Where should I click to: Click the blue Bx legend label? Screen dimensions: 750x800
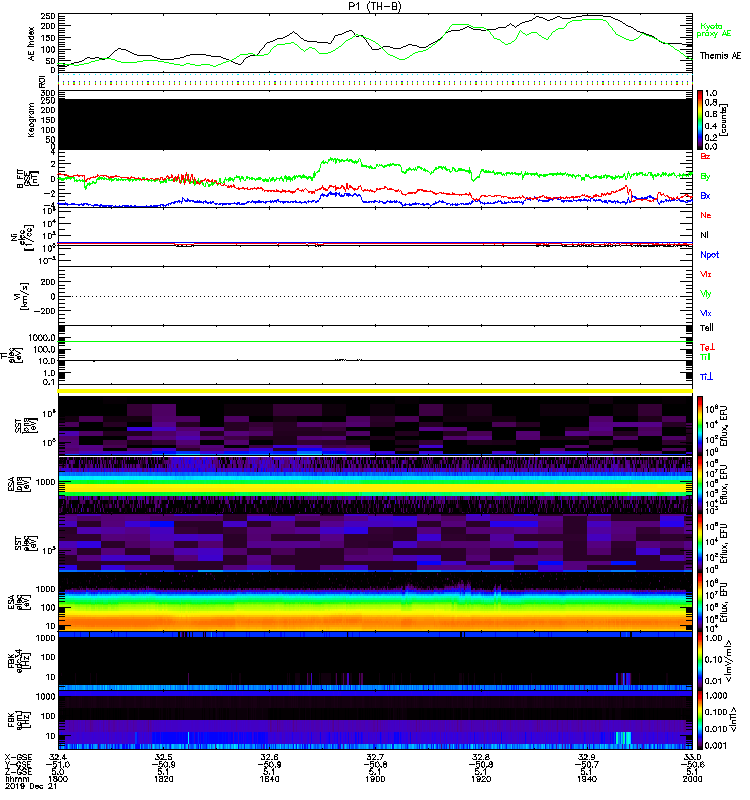click(x=705, y=195)
